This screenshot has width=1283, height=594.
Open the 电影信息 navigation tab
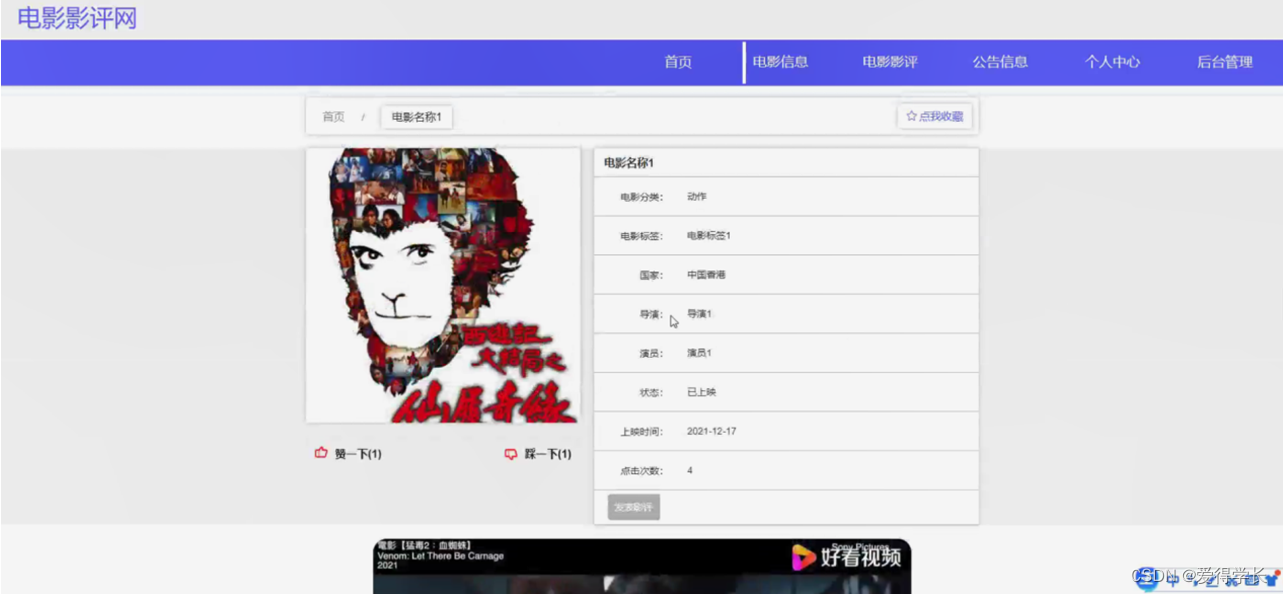click(780, 62)
